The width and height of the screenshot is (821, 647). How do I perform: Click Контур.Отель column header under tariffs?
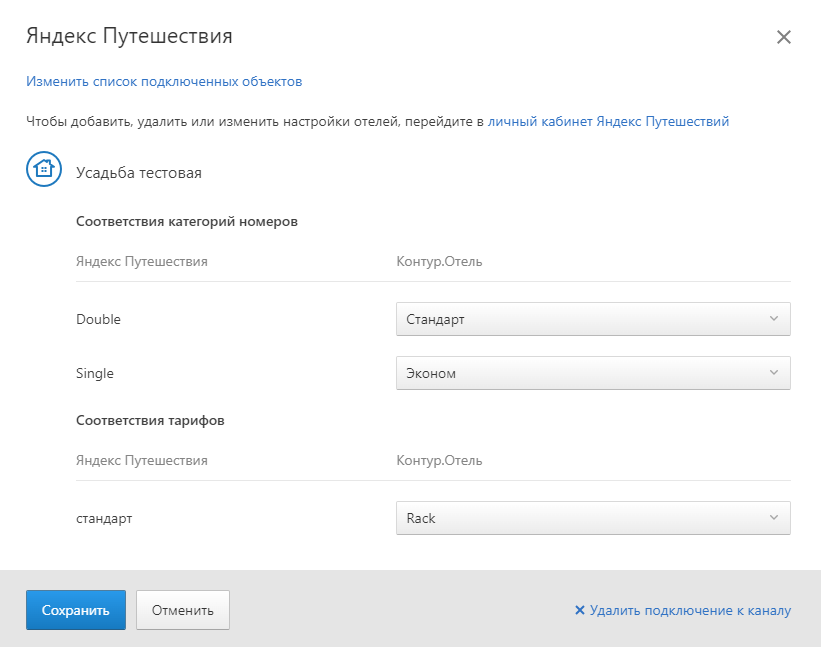(439, 460)
